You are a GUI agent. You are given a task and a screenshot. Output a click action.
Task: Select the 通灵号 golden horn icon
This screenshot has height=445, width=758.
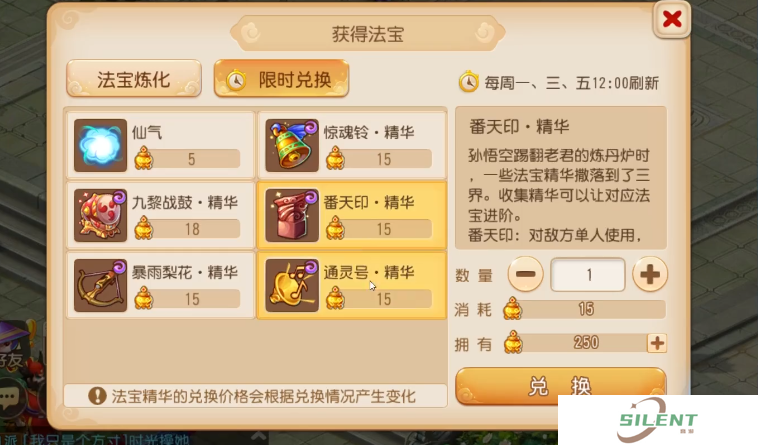click(x=292, y=285)
